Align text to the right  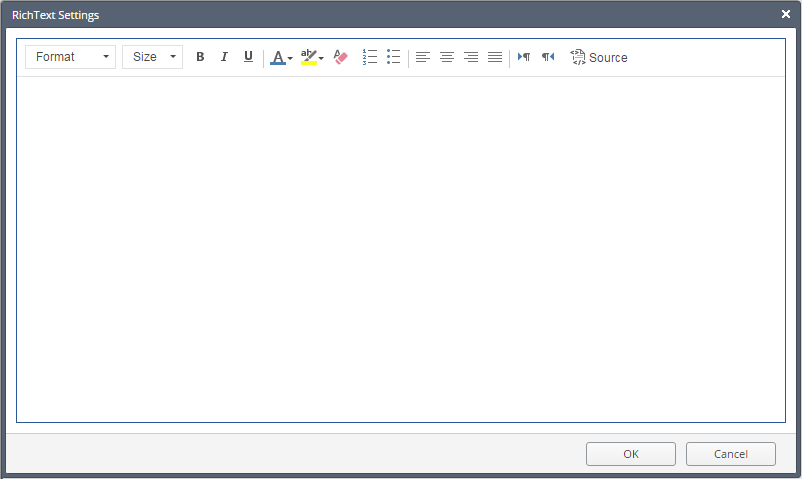tap(471, 57)
